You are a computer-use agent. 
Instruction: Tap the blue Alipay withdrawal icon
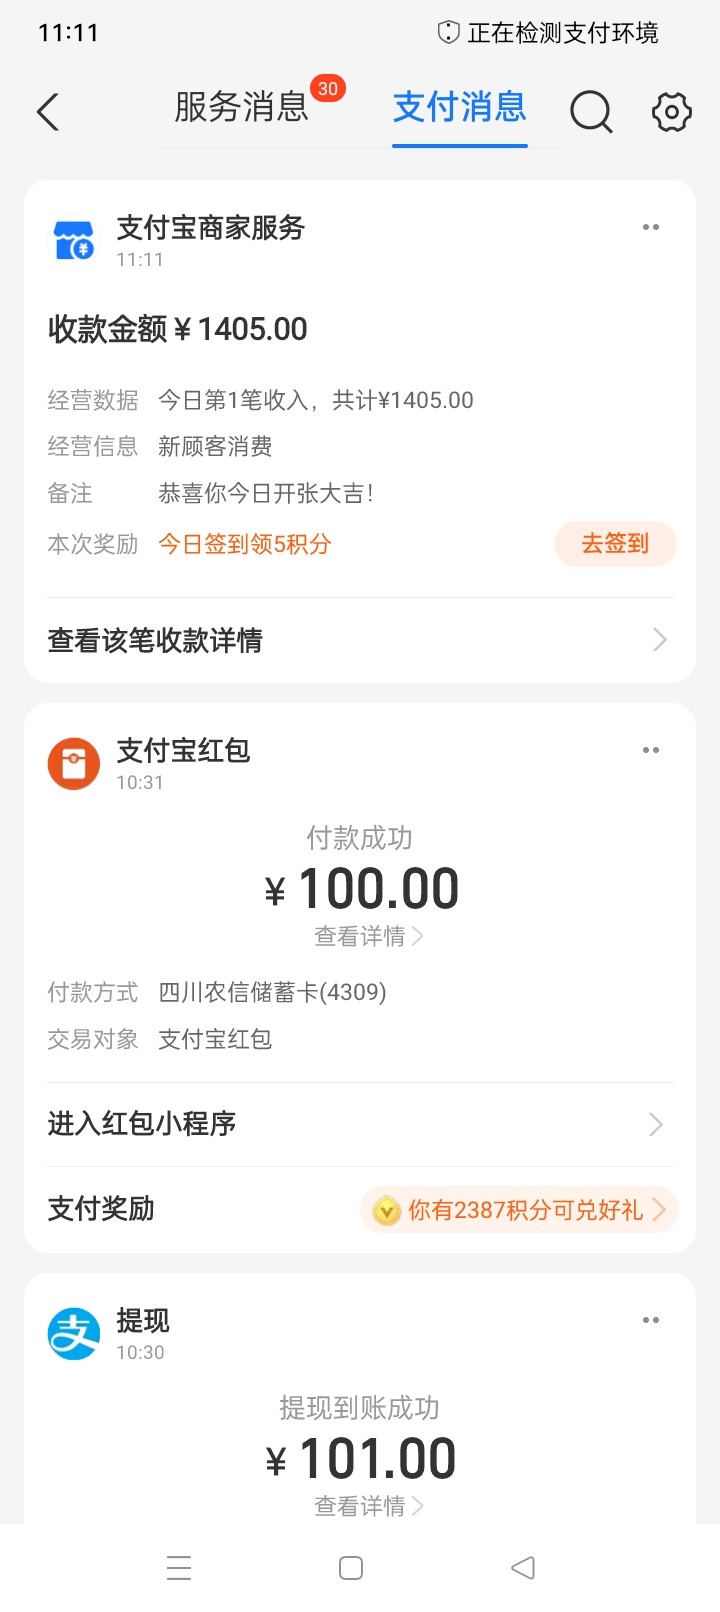coord(74,1334)
